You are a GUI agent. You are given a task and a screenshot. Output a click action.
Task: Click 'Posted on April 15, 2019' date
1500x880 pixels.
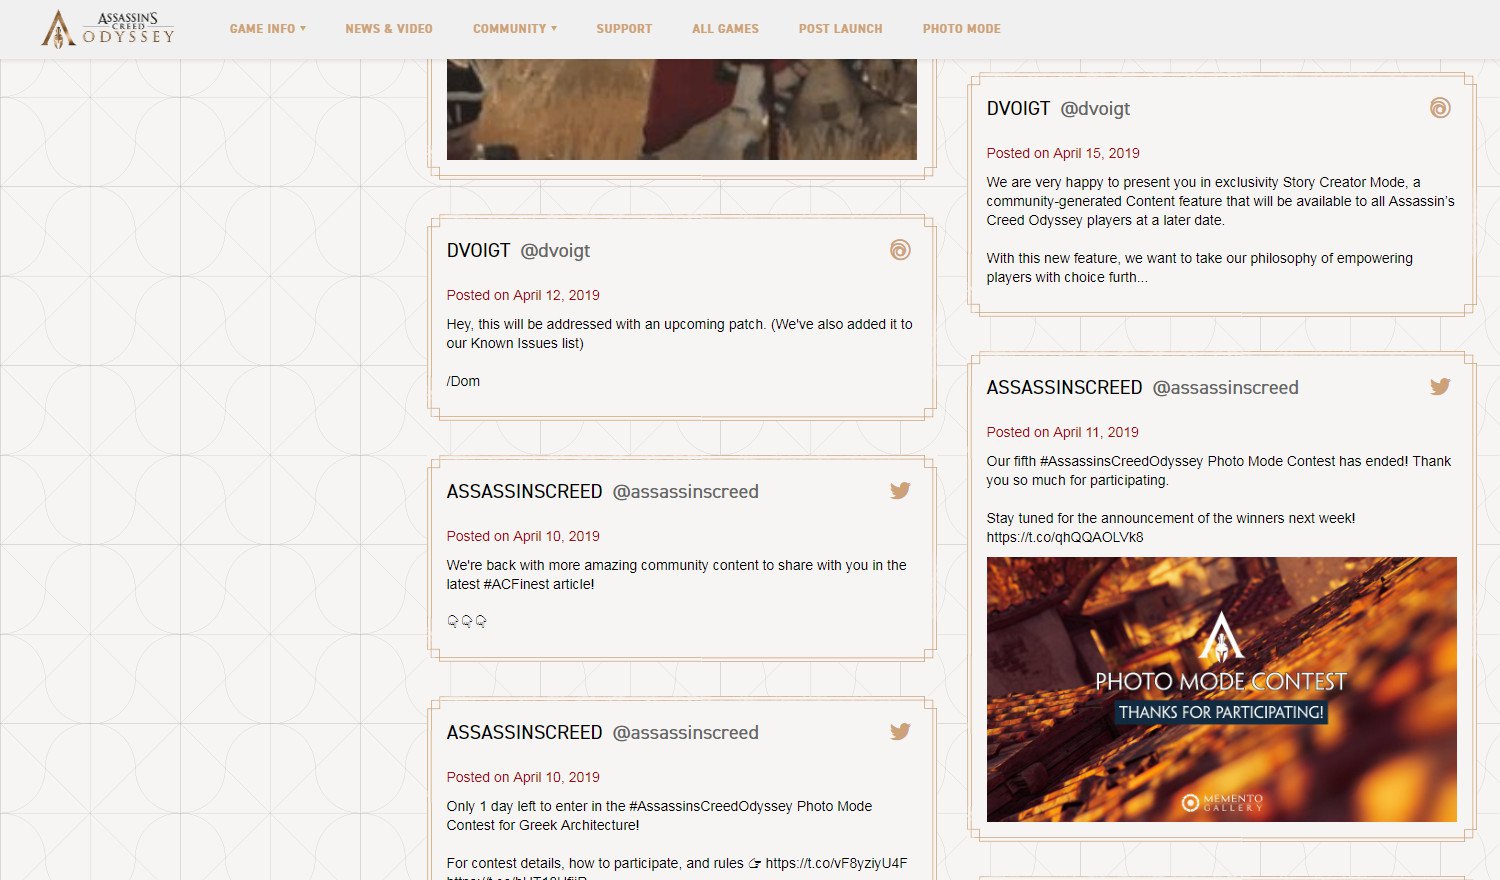click(x=1063, y=153)
